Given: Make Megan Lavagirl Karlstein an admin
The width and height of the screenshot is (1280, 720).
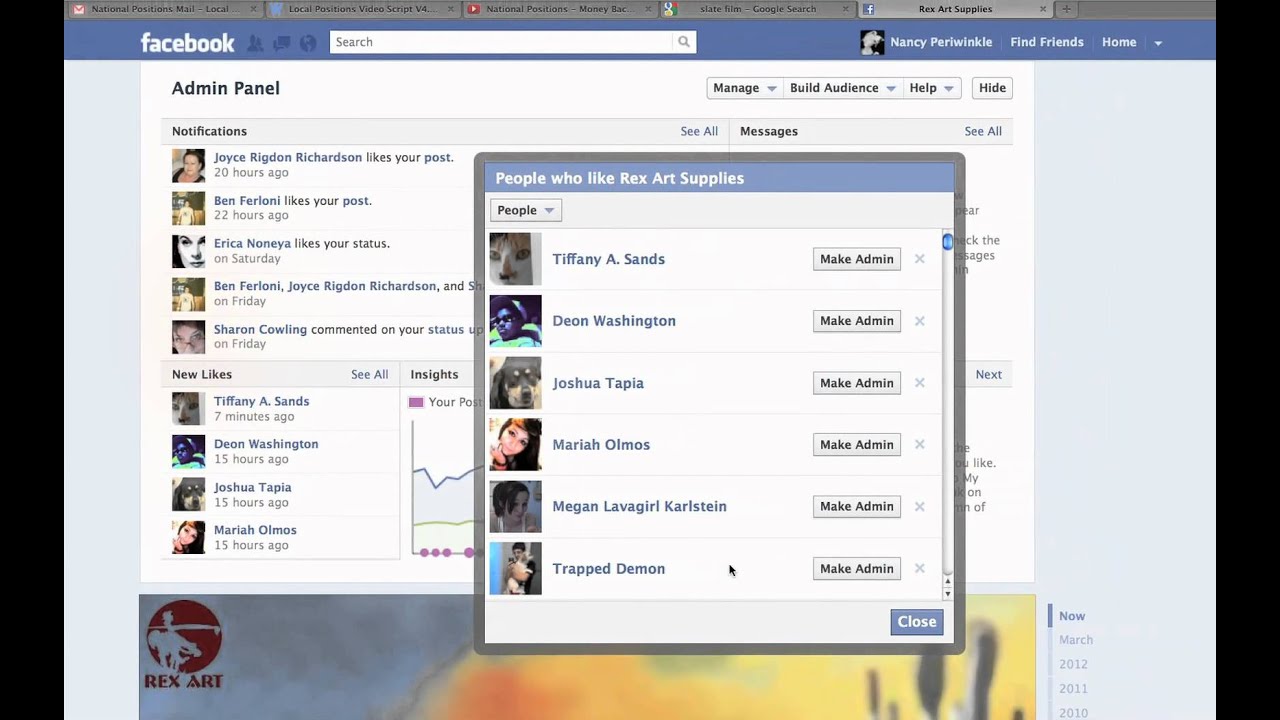Looking at the screenshot, I should coord(856,506).
